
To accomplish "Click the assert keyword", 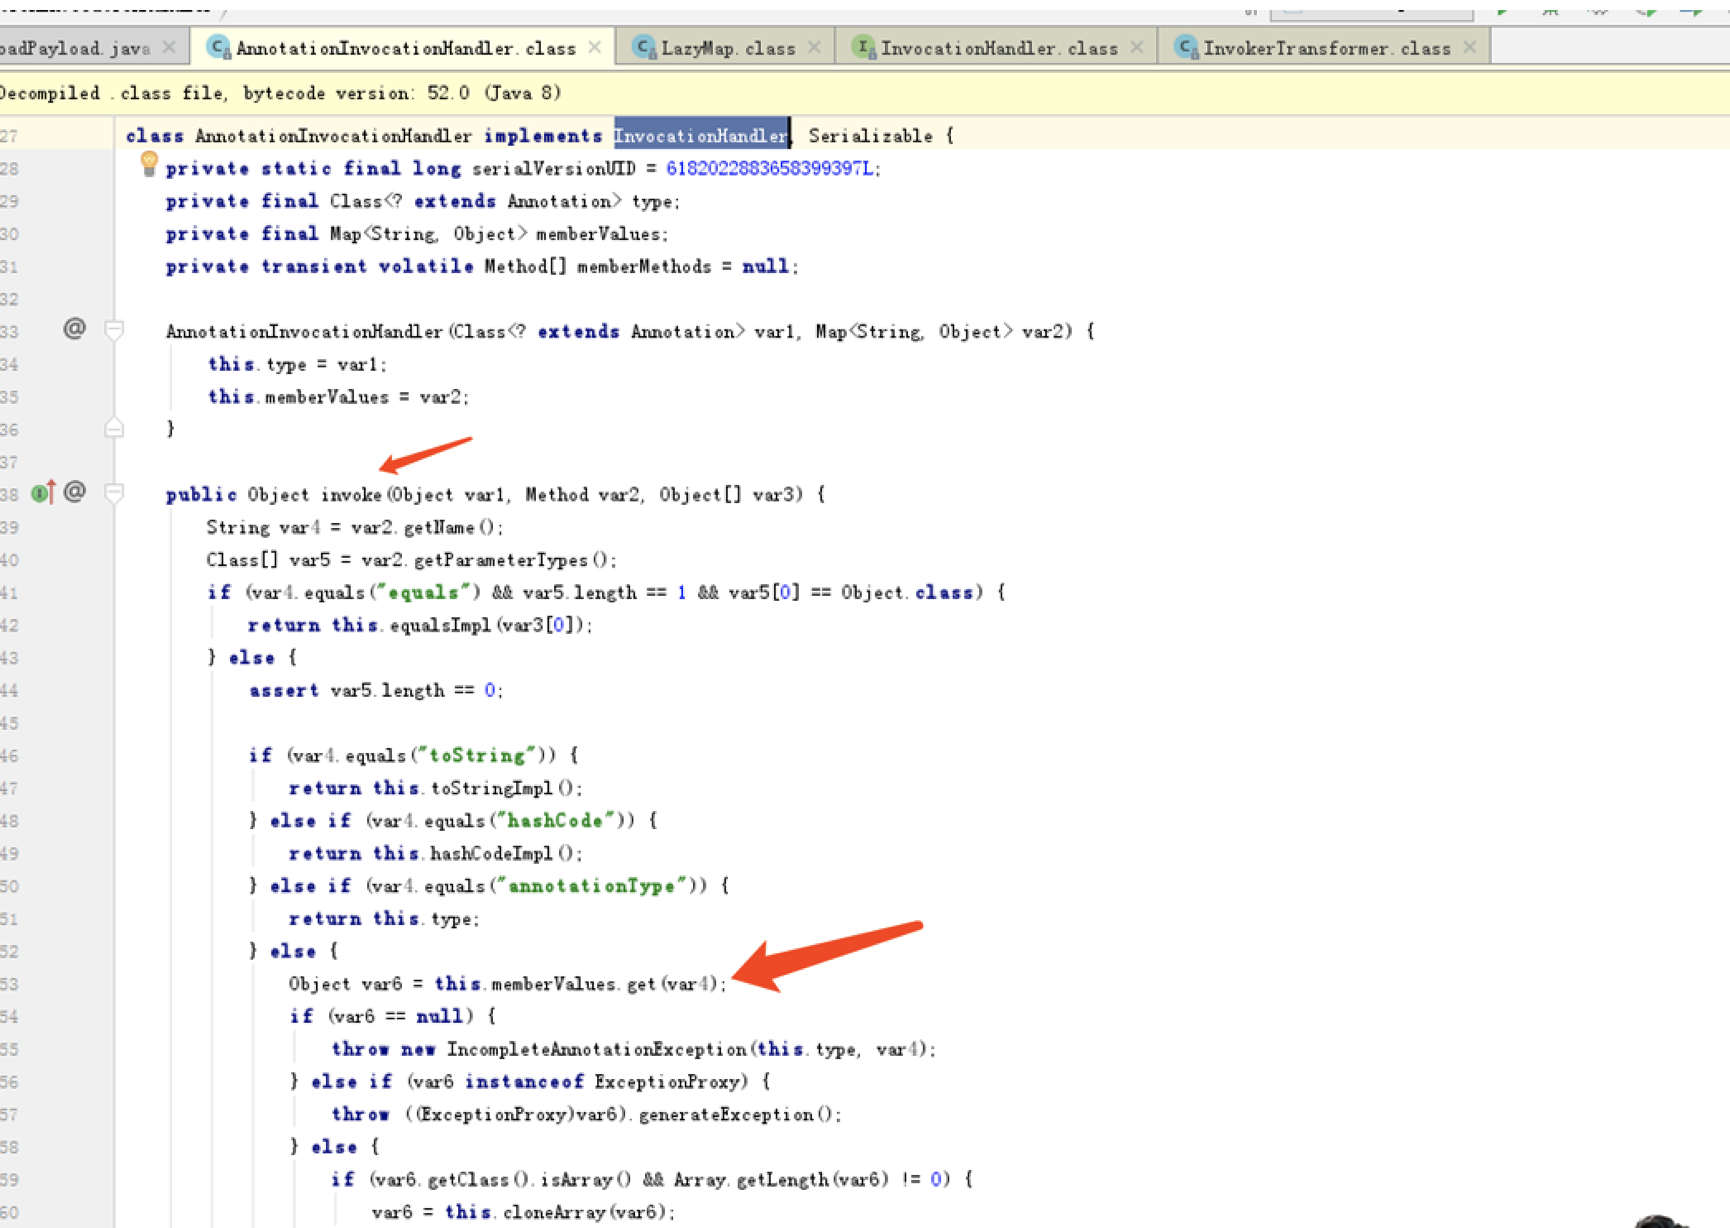I will pyautogui.click(x=284, y=691).
